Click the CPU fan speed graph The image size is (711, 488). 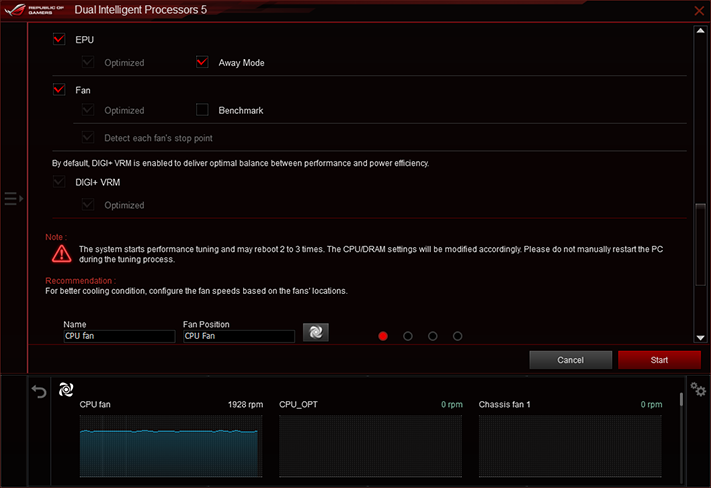(x=171, y=446)
